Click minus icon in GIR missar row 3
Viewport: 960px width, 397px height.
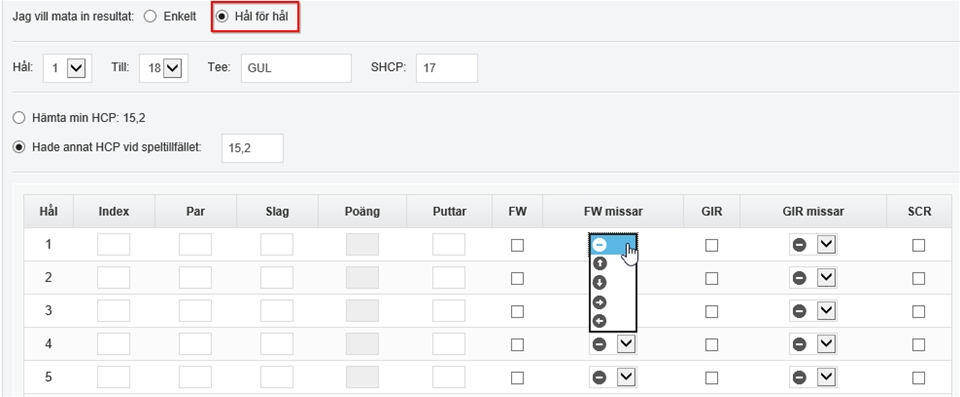[x=799, y=311]
